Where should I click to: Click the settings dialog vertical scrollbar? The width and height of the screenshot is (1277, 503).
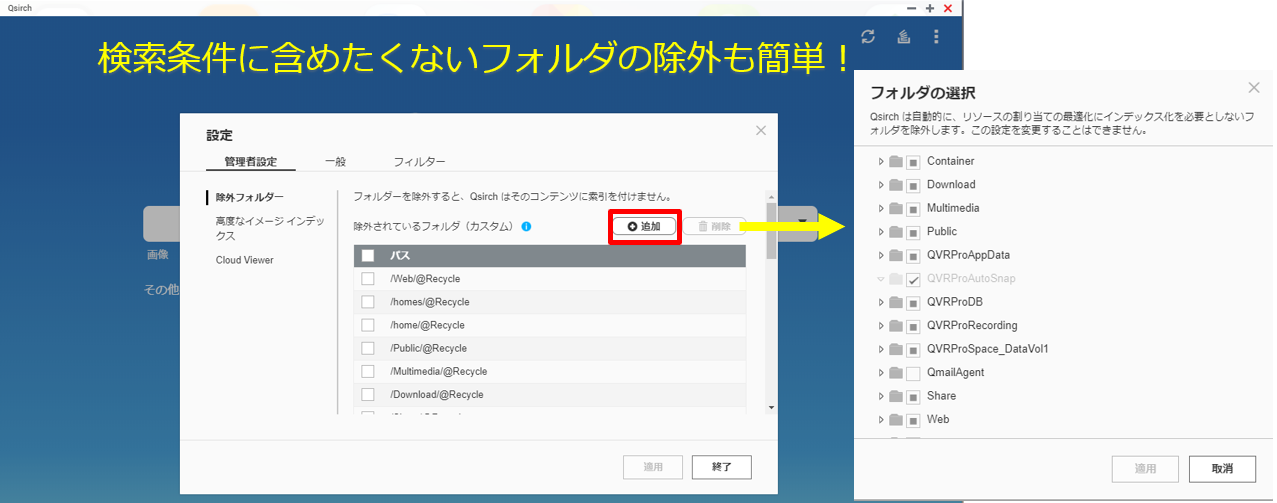pos(771,300)
